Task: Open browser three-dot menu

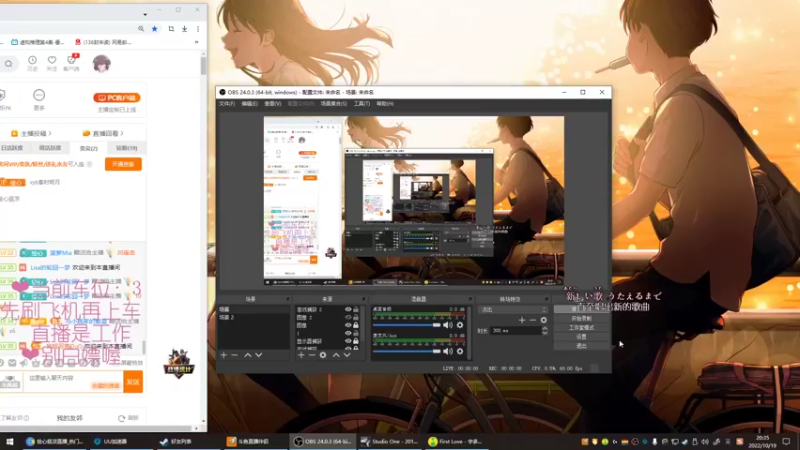Action: tap(198, 29)
